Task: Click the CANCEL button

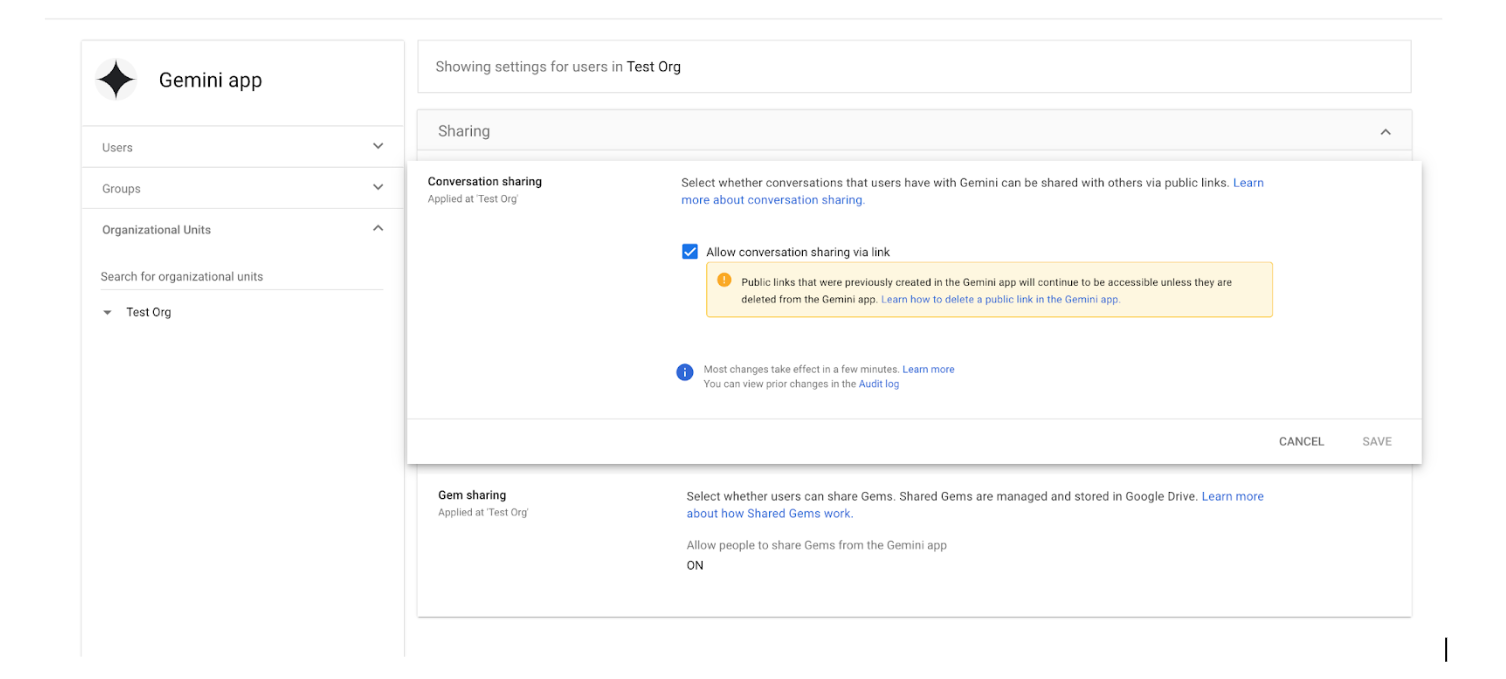Action: pos(1300,441)
